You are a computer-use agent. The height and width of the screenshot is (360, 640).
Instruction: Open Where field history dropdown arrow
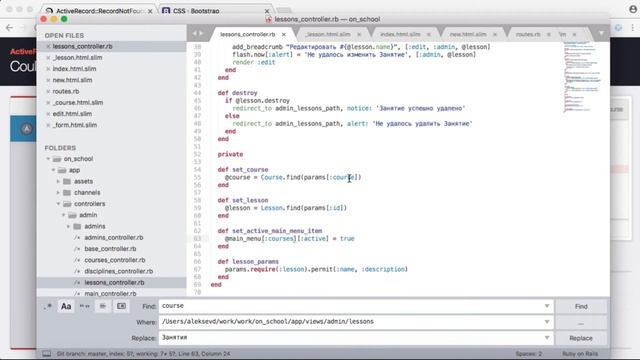coord(547,322)
